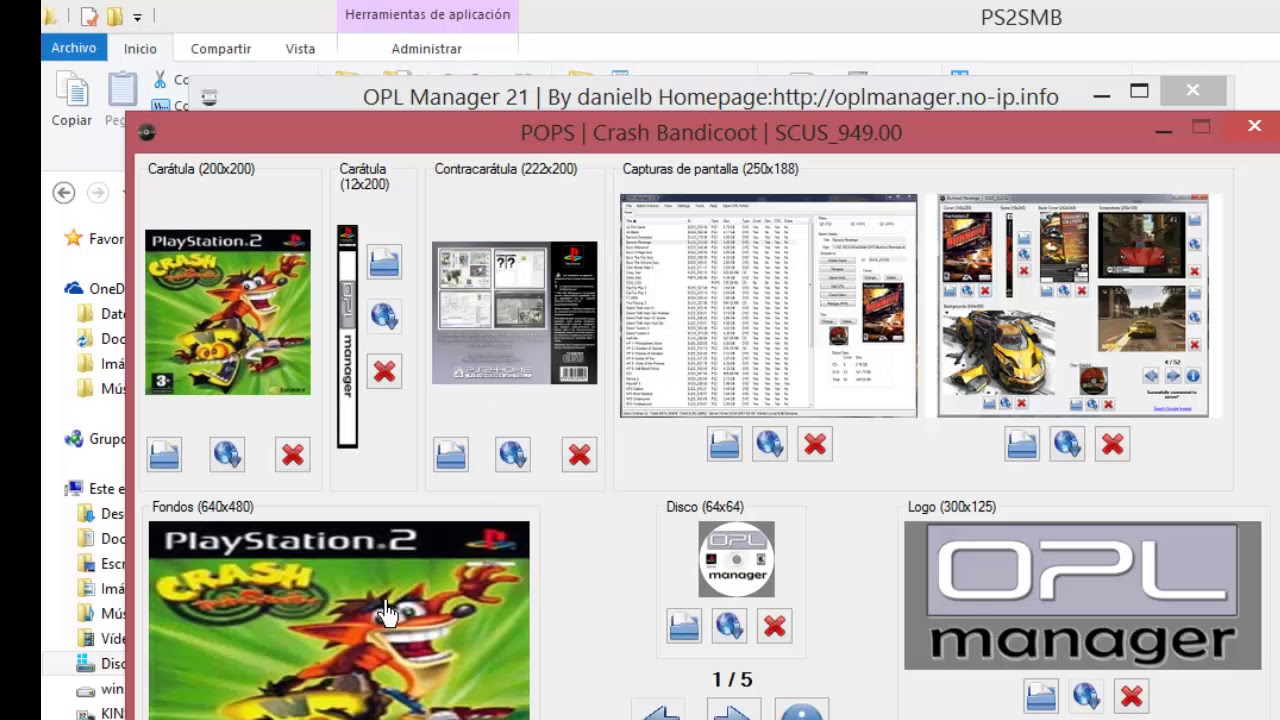Viewport: 1280px width, 720px height.
Task: Download the Carátula (12x200) spine online
Action: [384, 317]
